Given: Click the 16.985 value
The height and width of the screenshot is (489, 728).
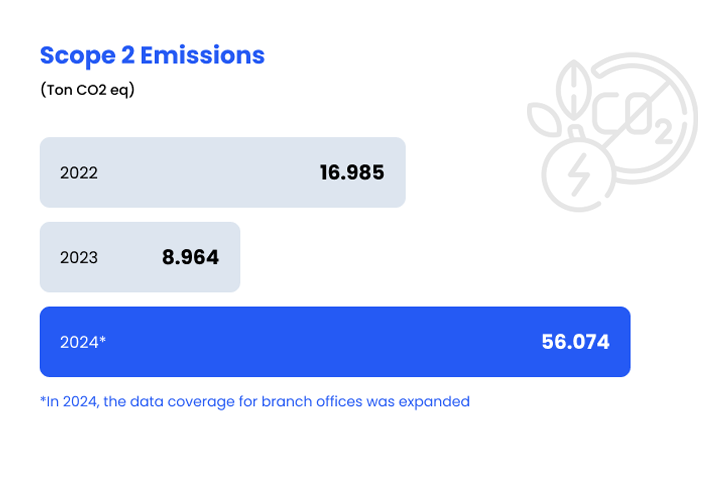Looking at the screenshot, I should [x=352, y=173].
